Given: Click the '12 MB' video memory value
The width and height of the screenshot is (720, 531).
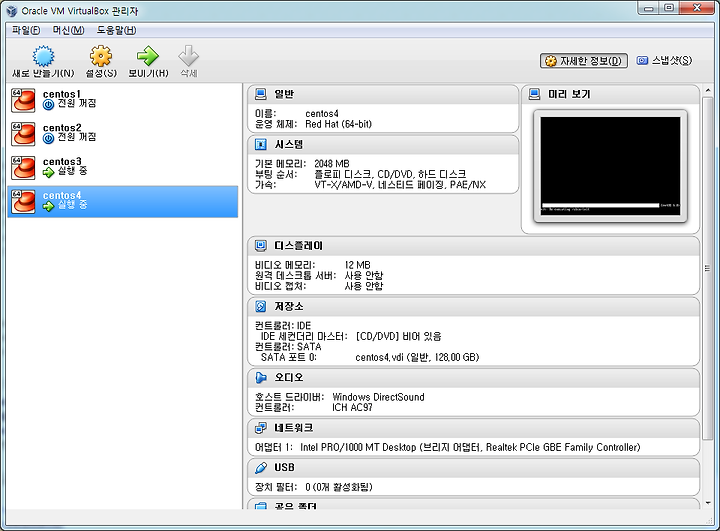Looking at the screenshot, I should (x=357, y=265).
